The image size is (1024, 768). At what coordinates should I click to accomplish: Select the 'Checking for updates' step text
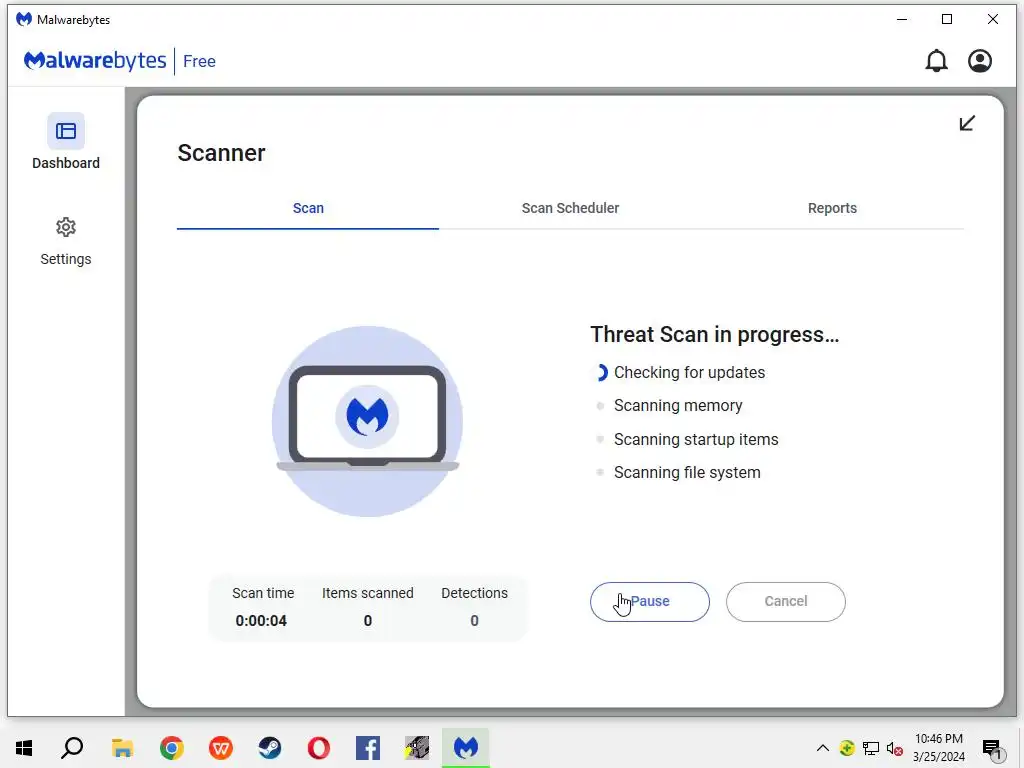[x=690, y=372]
